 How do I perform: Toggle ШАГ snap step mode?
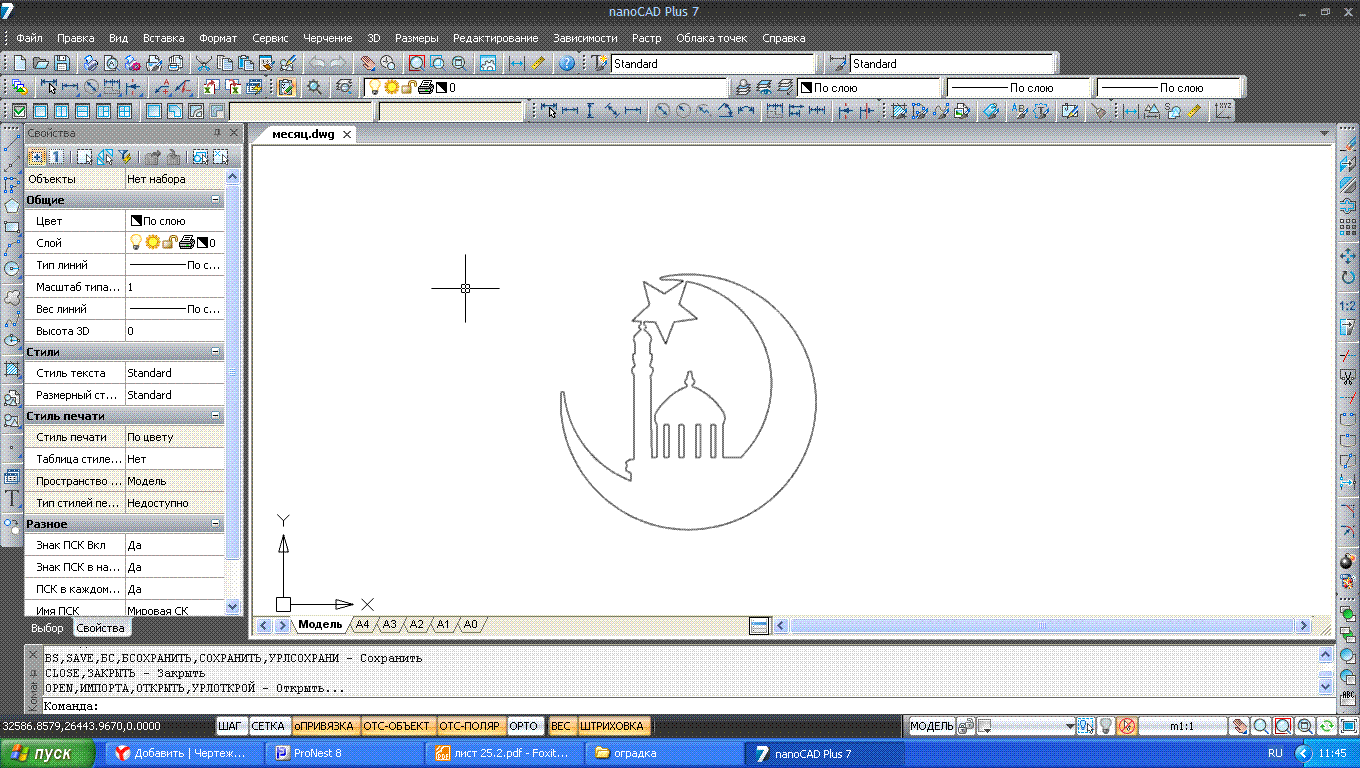tap(231, 726)
